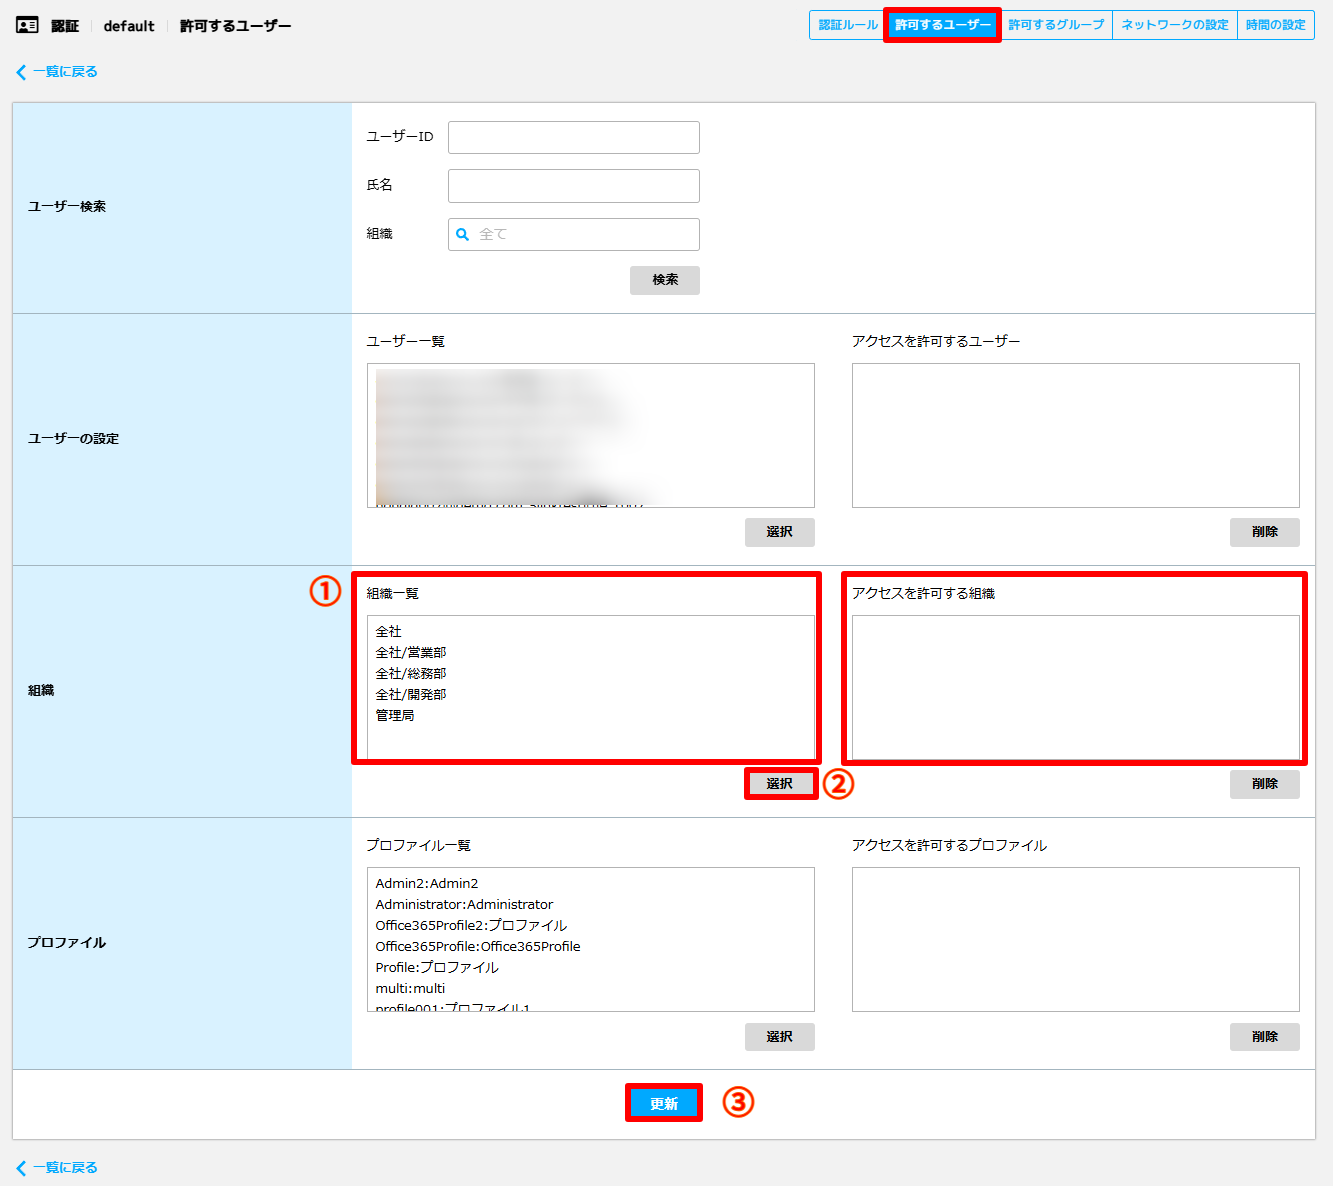Select 全社/開発部 in the organization list
Screen dimensions: 1333x1186
(x=411, y=695)
